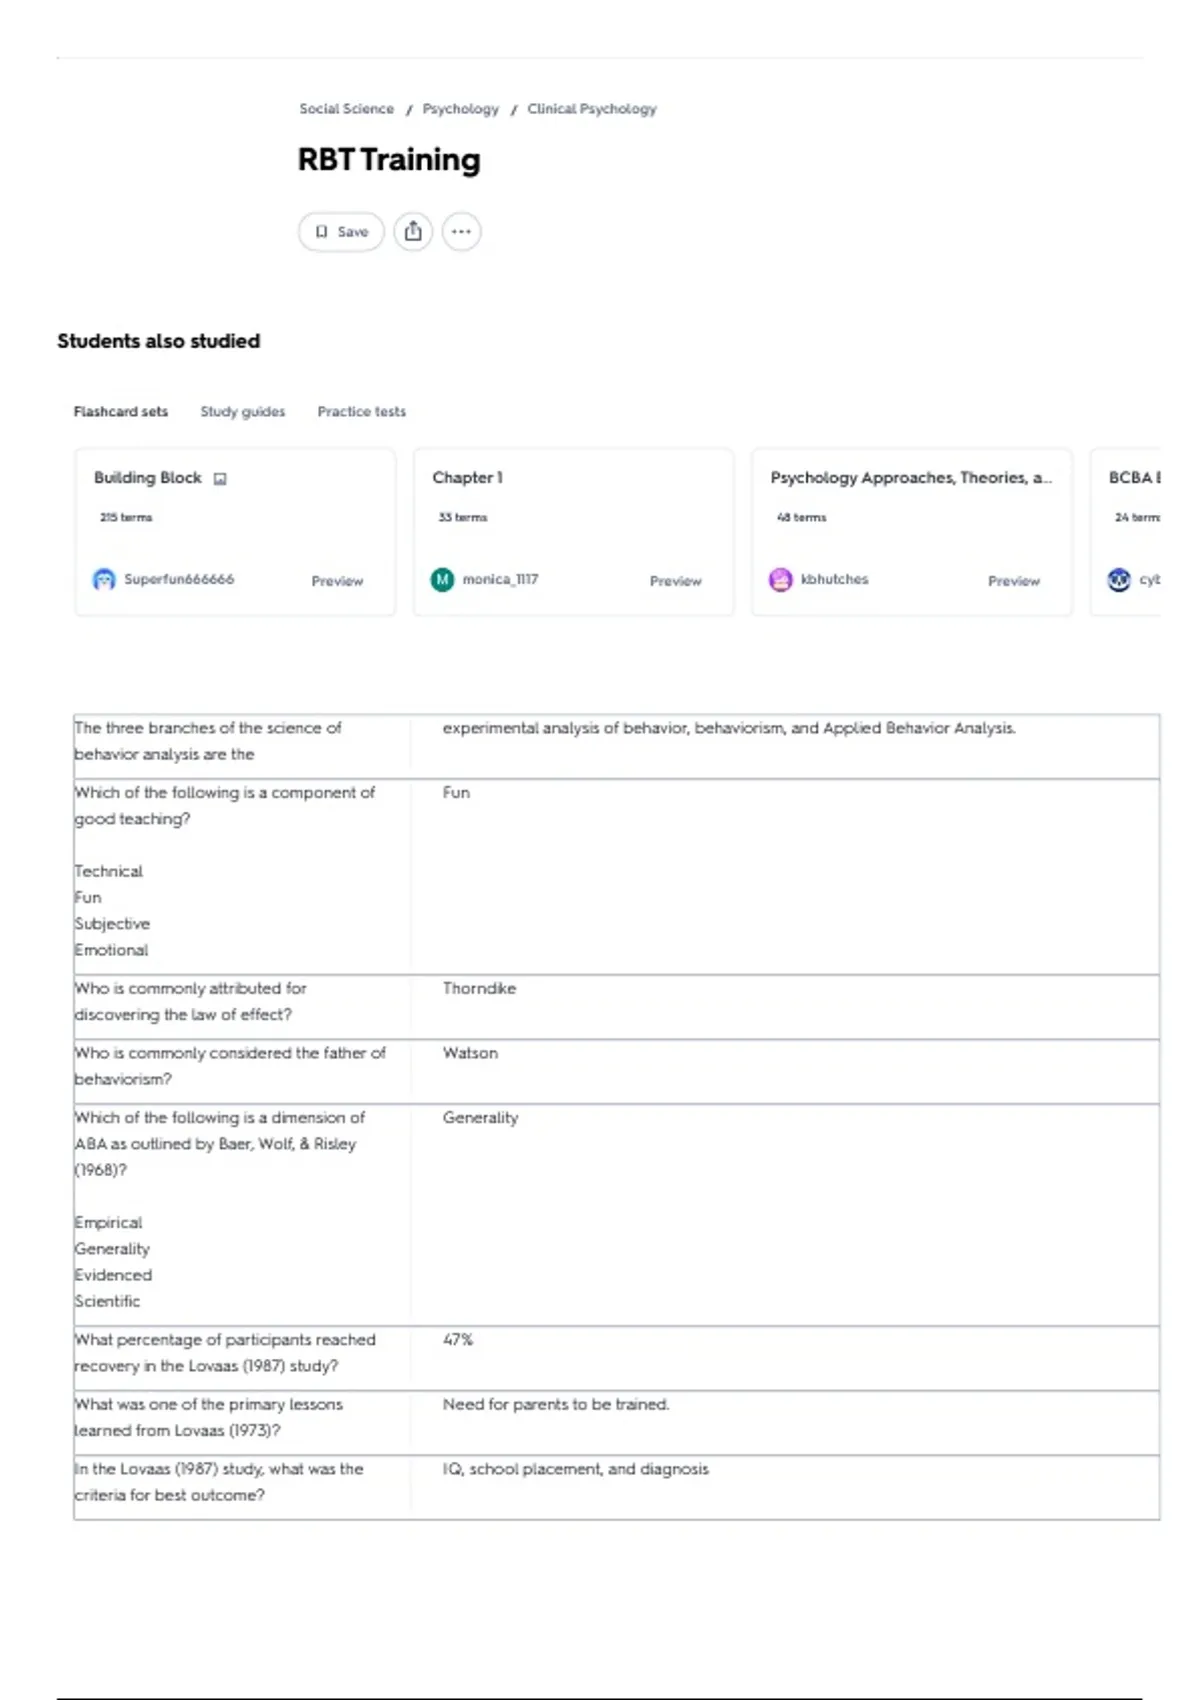Preview the Building Block set
This screenshot has width=1200, height=1700.
[337, 581]
